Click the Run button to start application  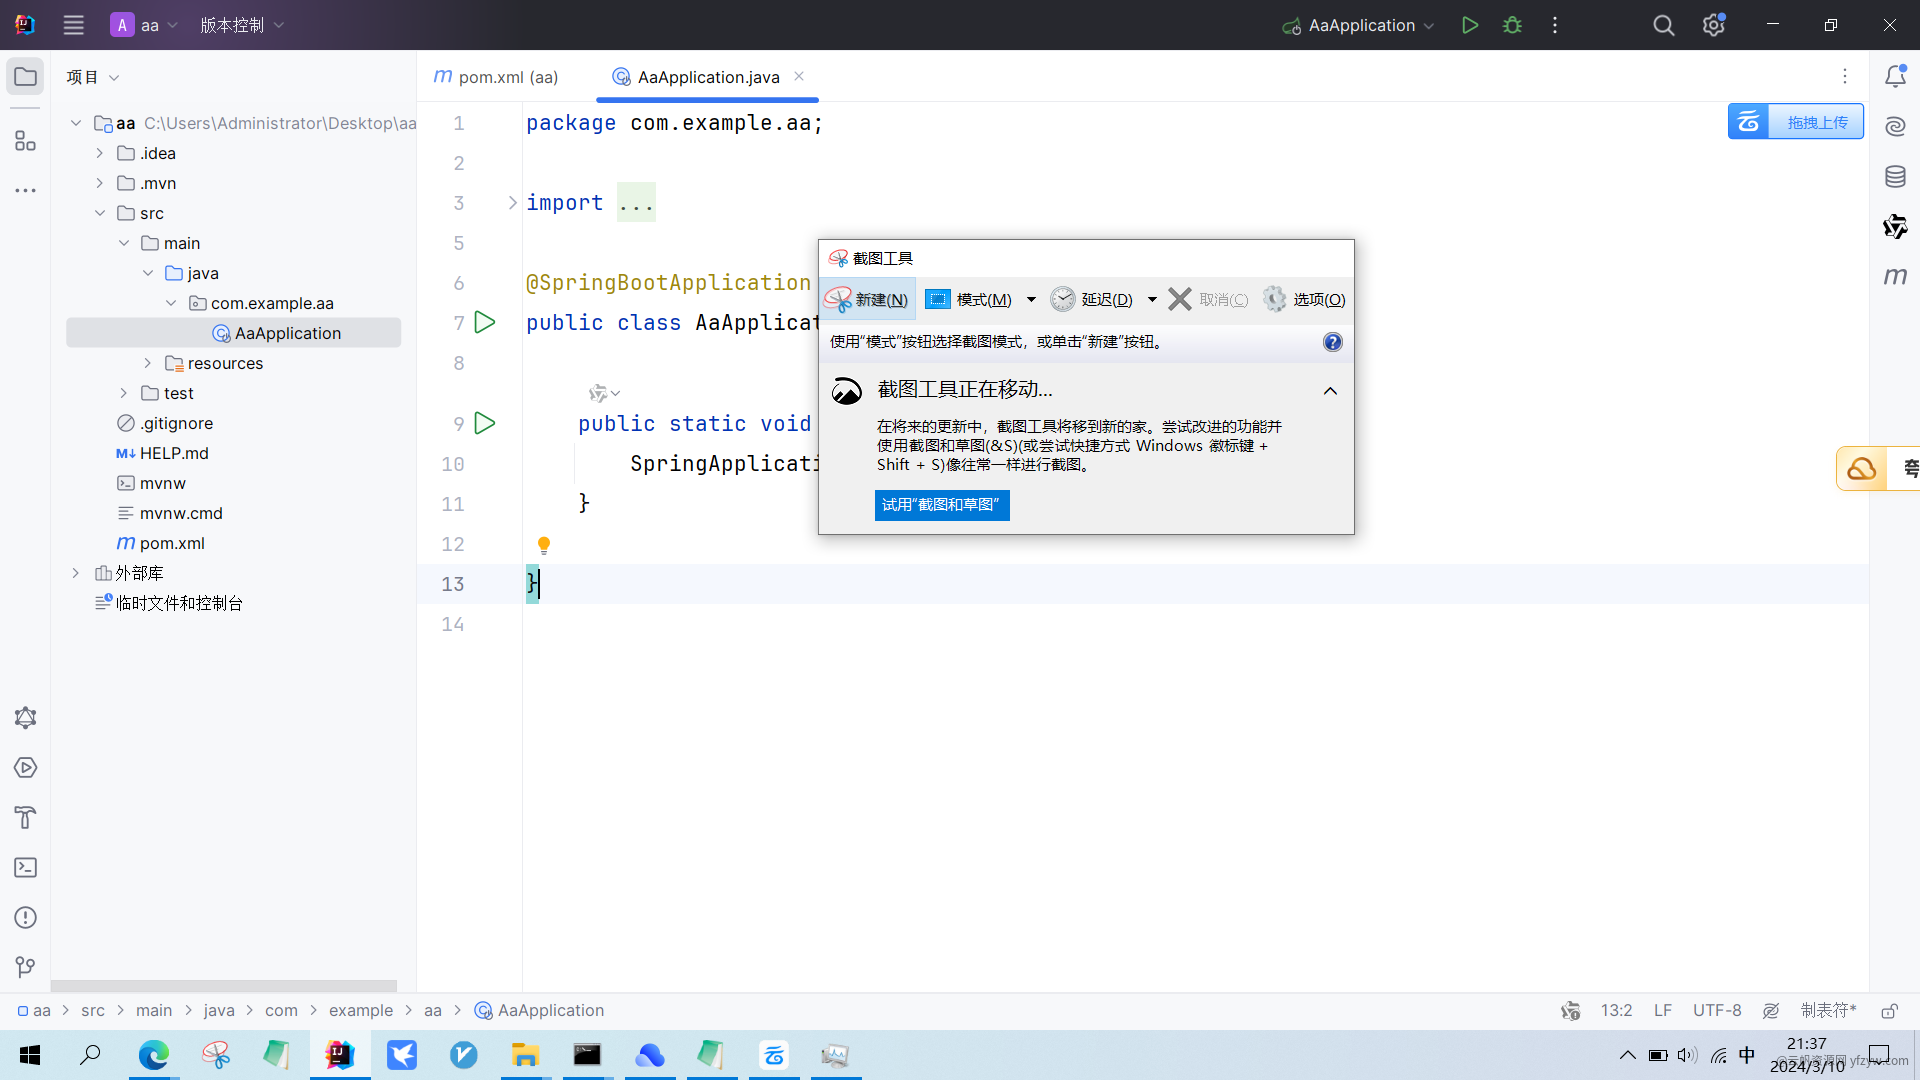click(1469, 25)
